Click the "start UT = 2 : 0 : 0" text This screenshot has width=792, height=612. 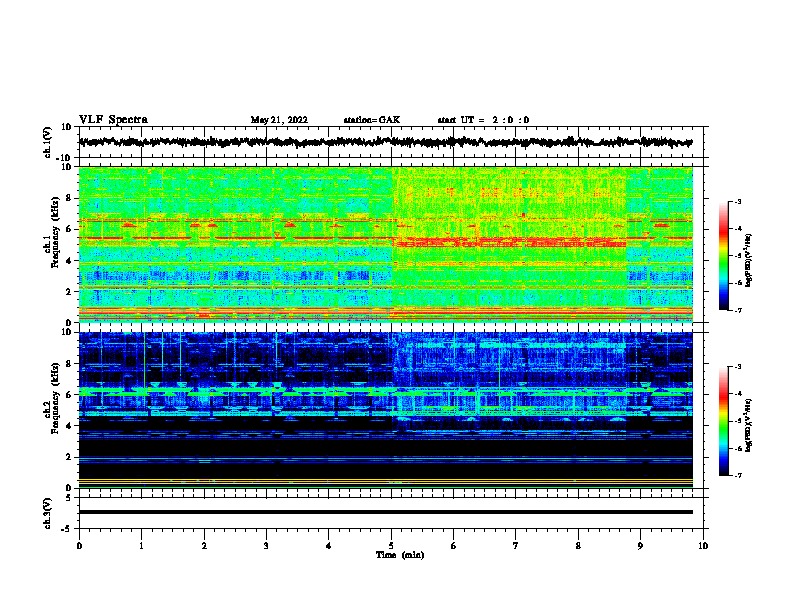(483, 120)
